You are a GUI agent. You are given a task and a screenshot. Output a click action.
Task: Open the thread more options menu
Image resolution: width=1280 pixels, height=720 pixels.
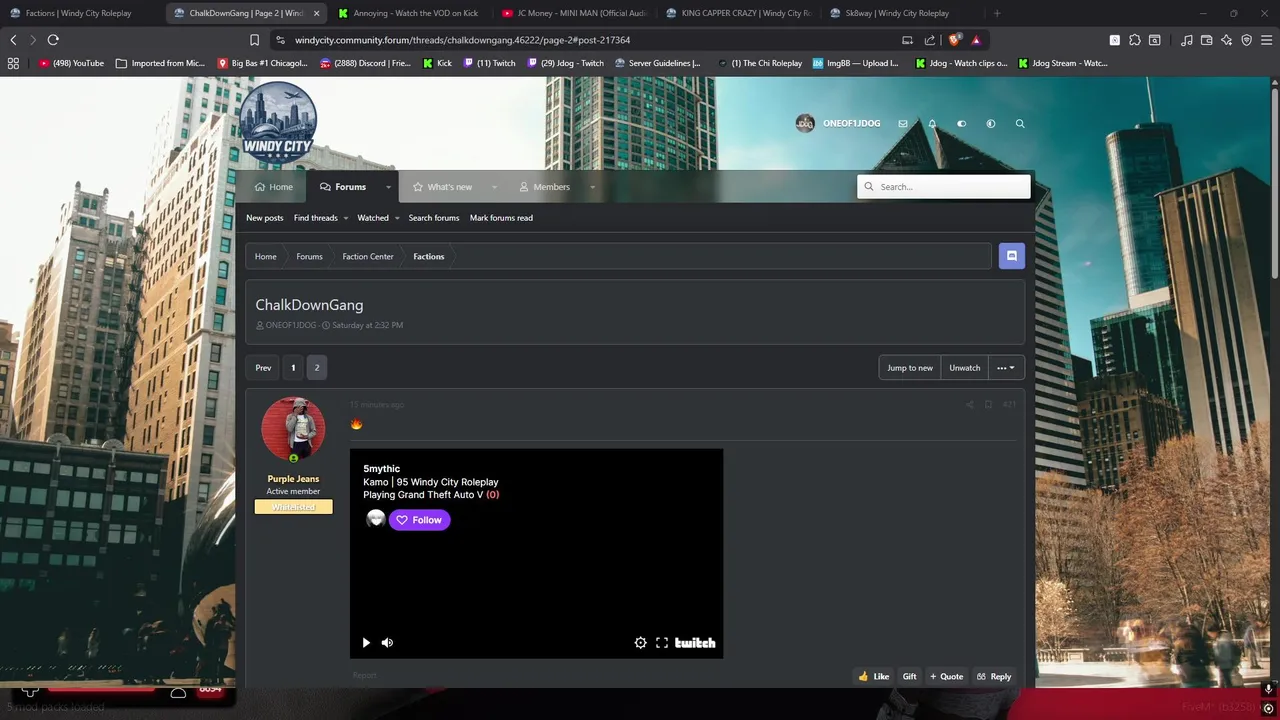1006,368
